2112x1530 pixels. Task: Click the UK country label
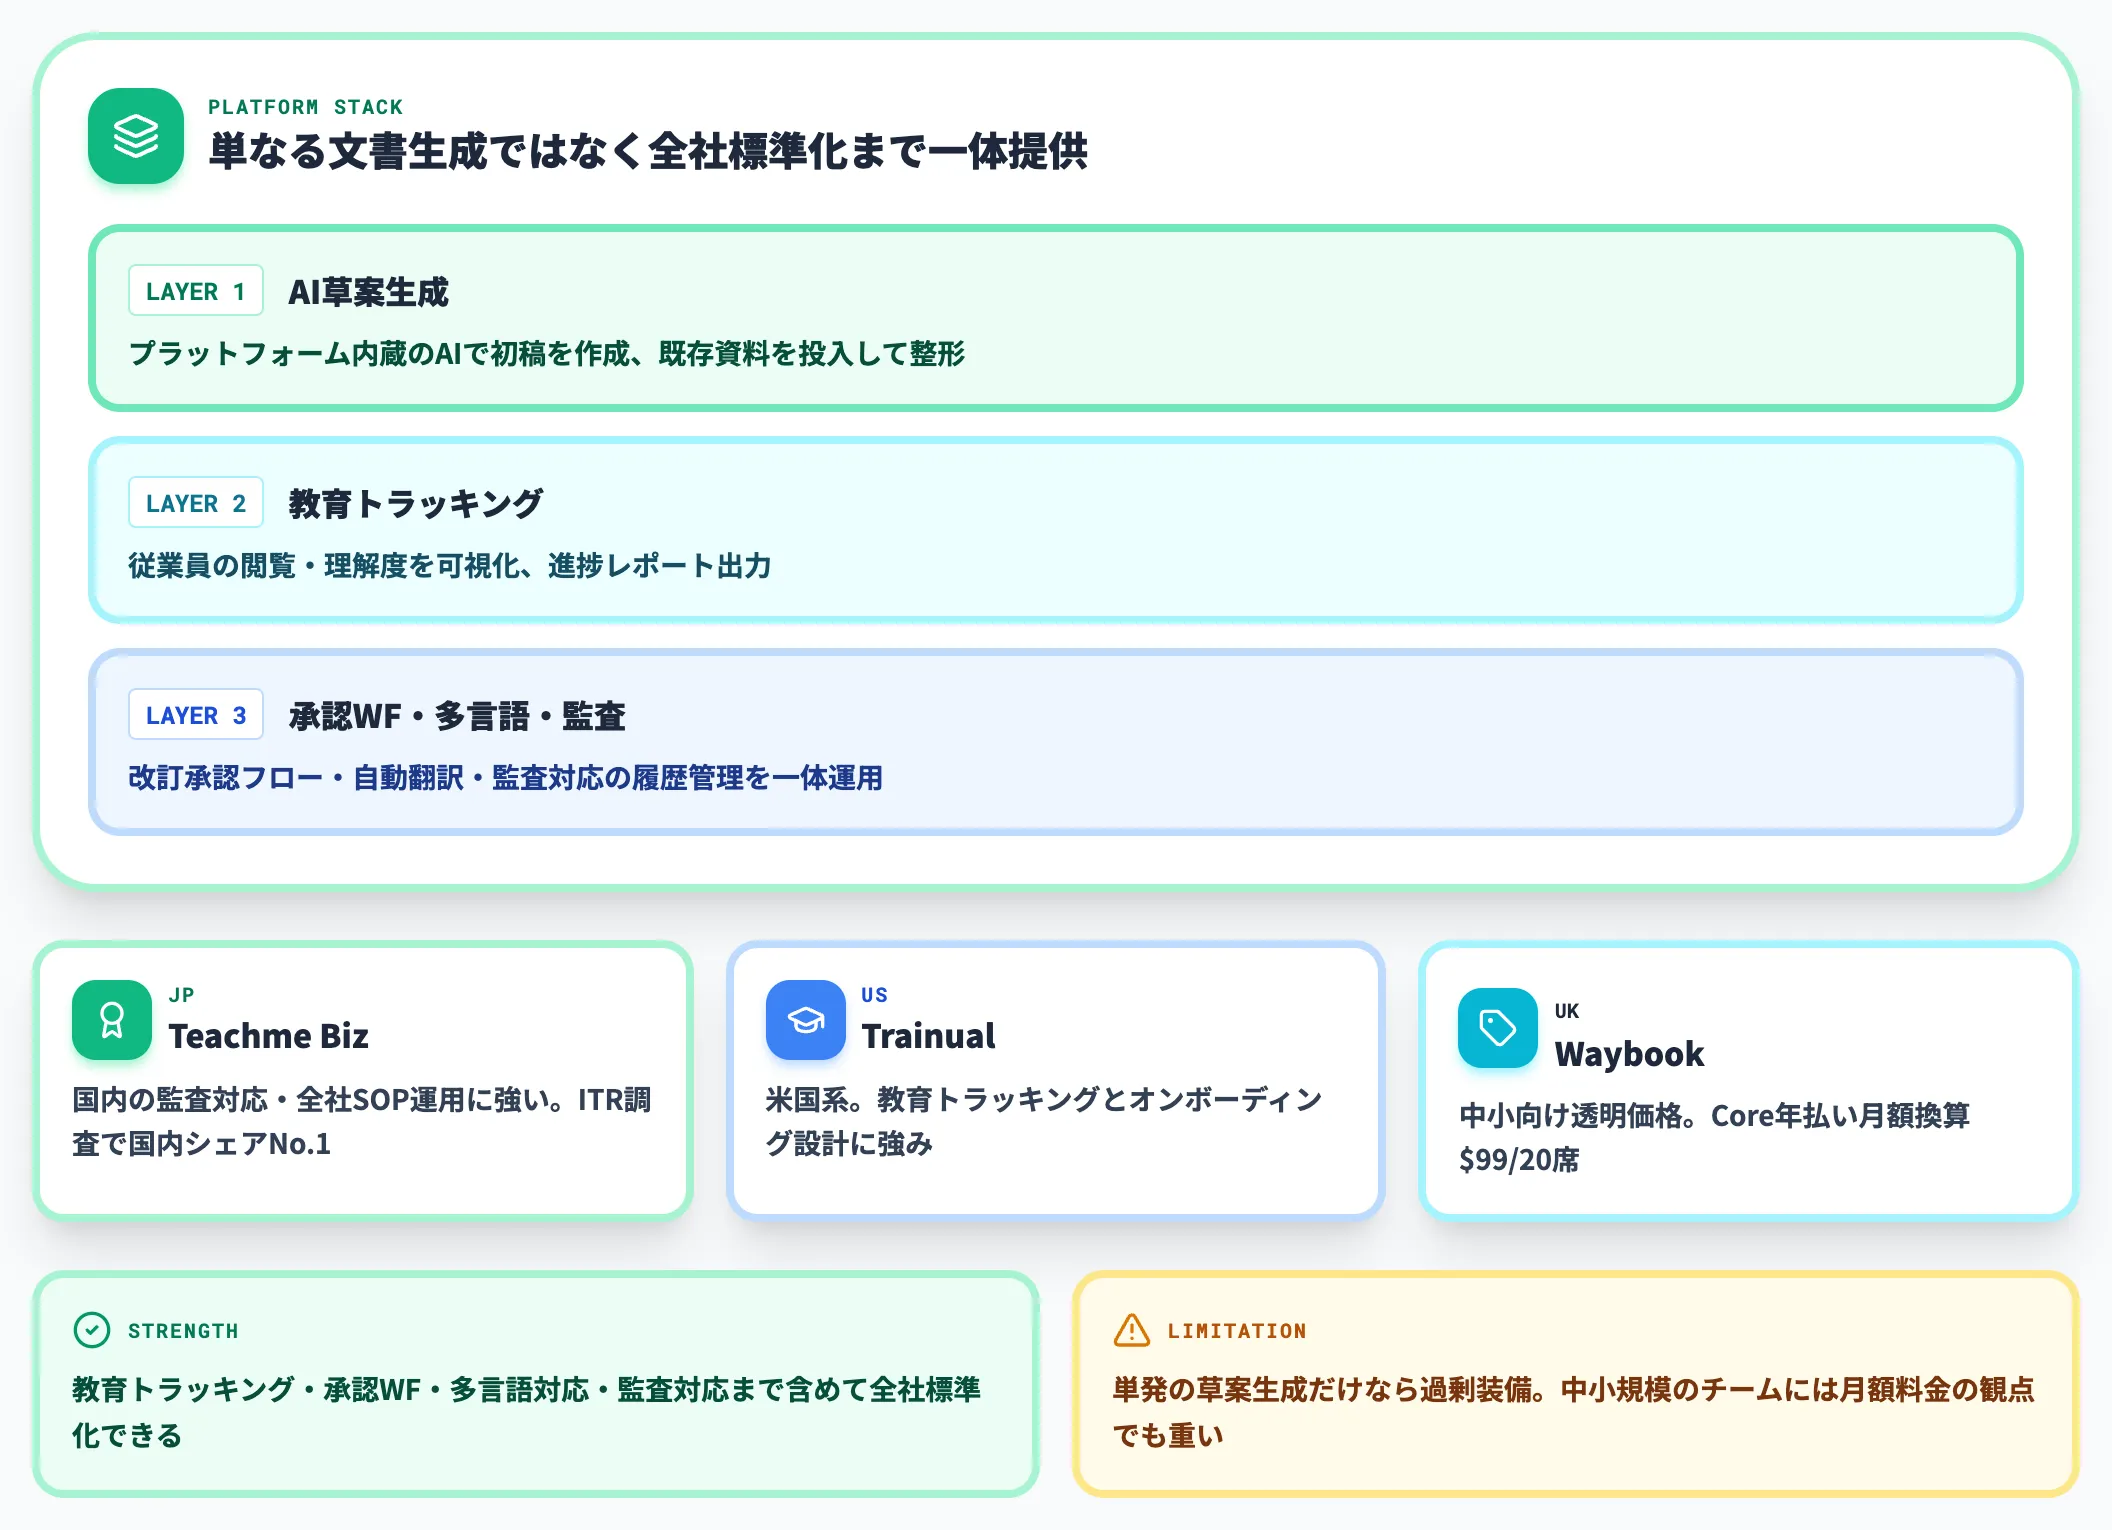1567,1011
